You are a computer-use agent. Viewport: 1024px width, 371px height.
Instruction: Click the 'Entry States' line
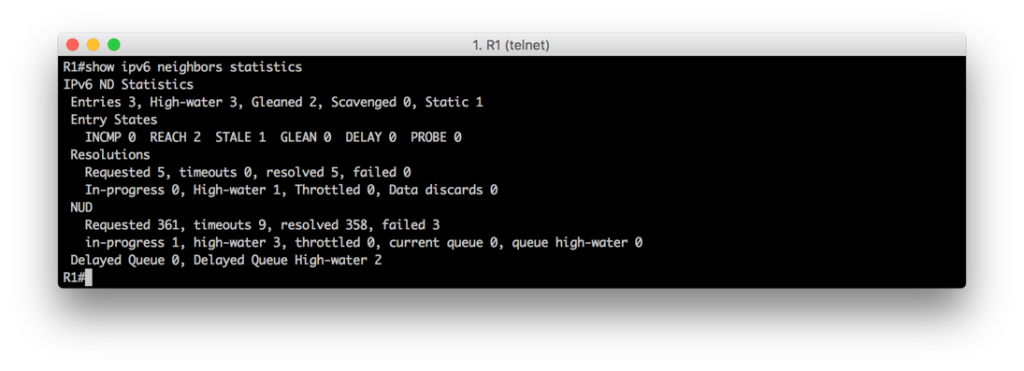tap(114, 120)
